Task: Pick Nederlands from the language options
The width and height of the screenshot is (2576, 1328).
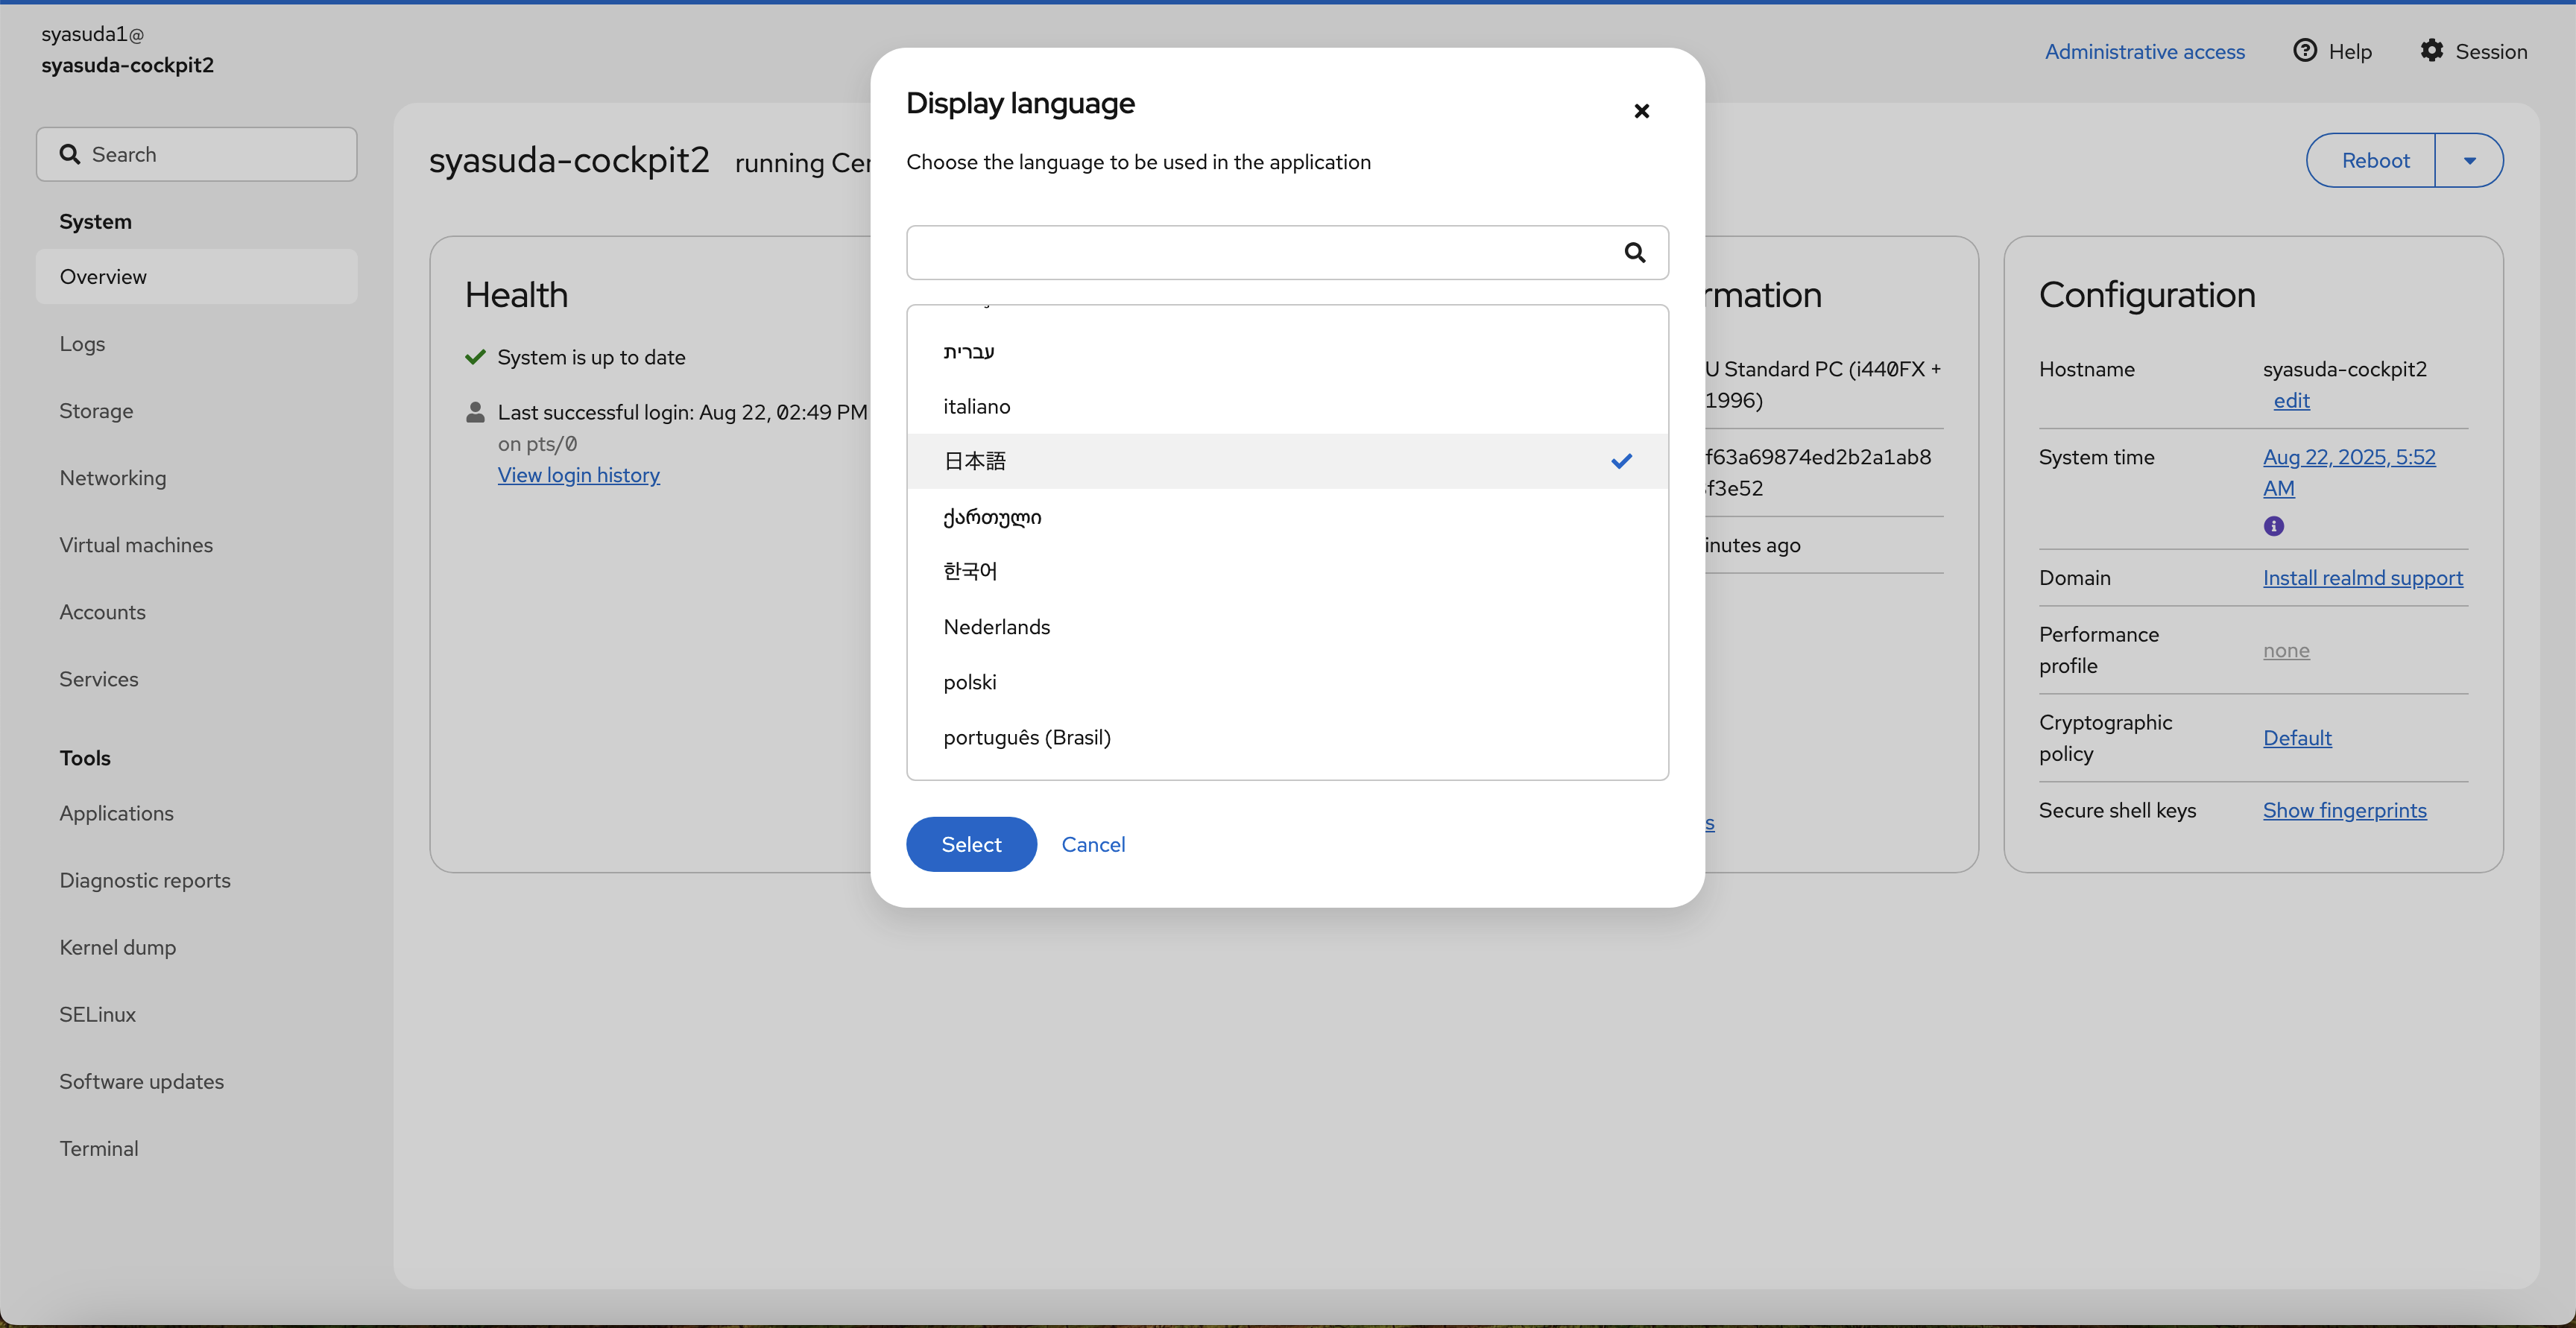Action: [x=996, y=627]
